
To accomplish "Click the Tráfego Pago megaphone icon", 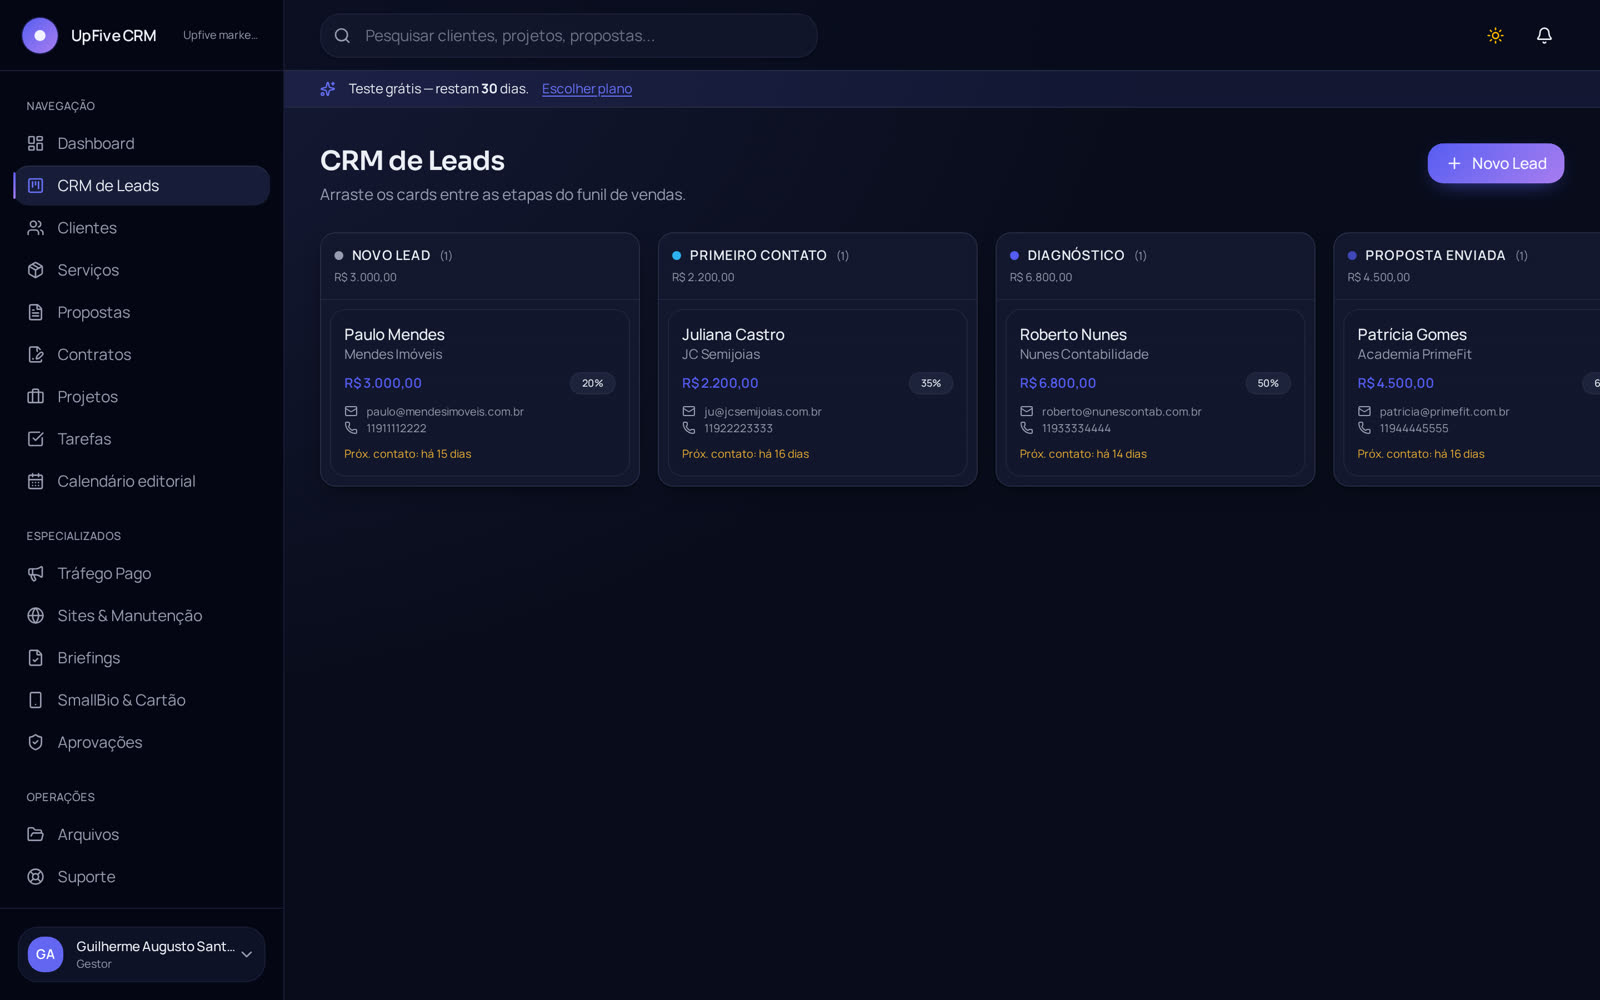I will [x=35, y=573].
